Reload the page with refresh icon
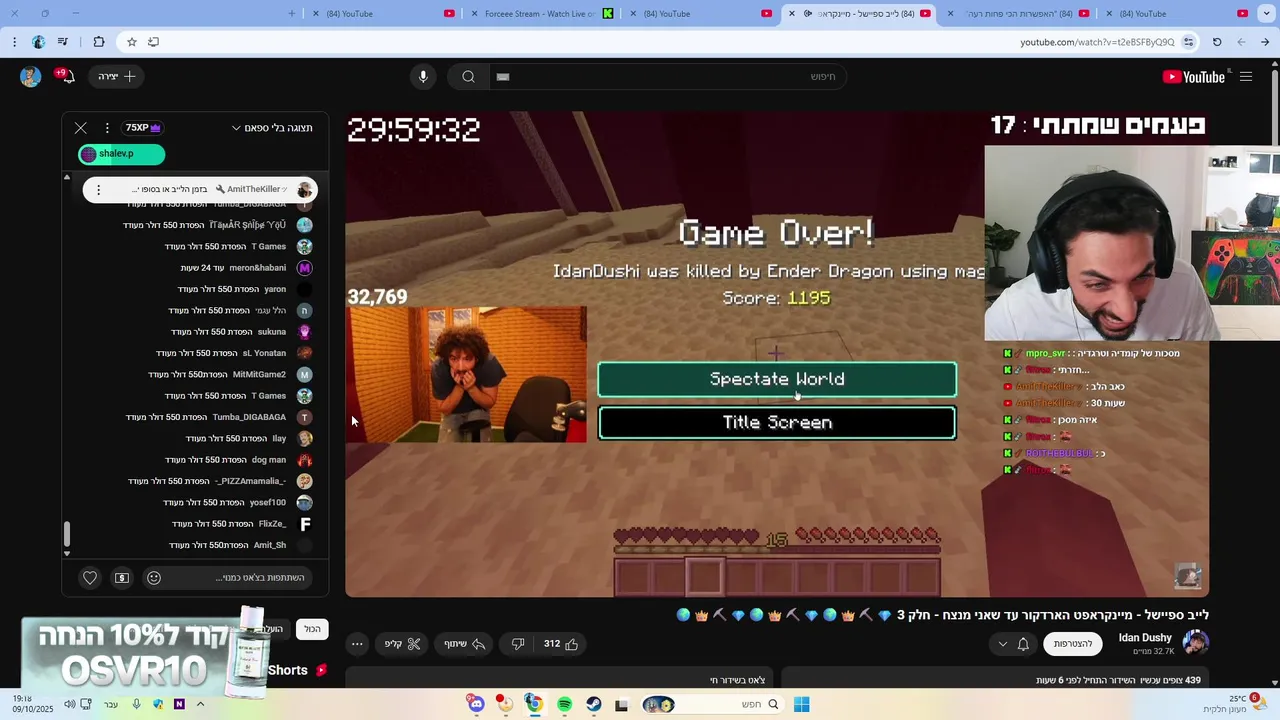Image resolution: width=1280 pixels, height=720 pixels. 1217,42
